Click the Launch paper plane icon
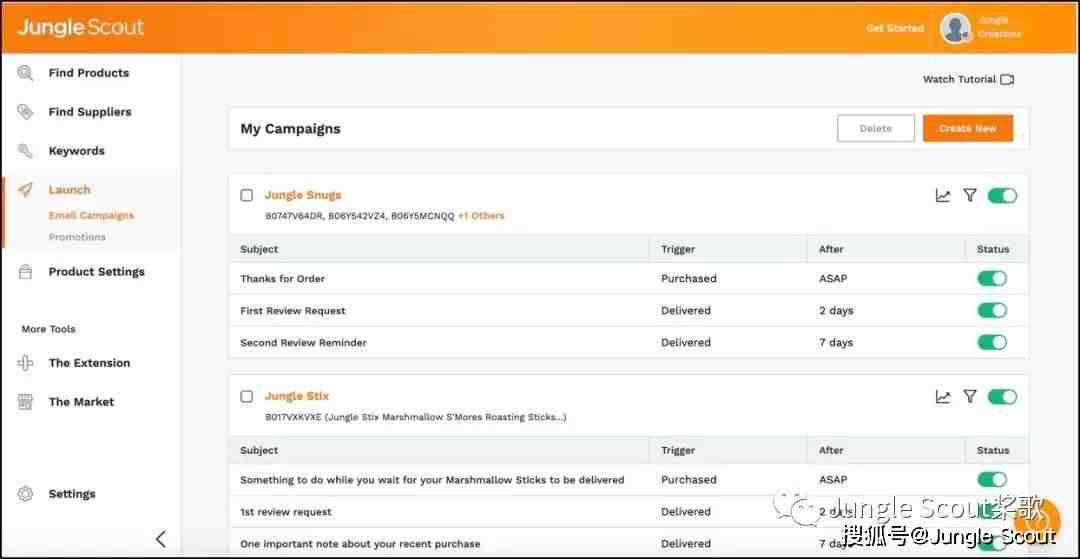 (x=25, y=190)
